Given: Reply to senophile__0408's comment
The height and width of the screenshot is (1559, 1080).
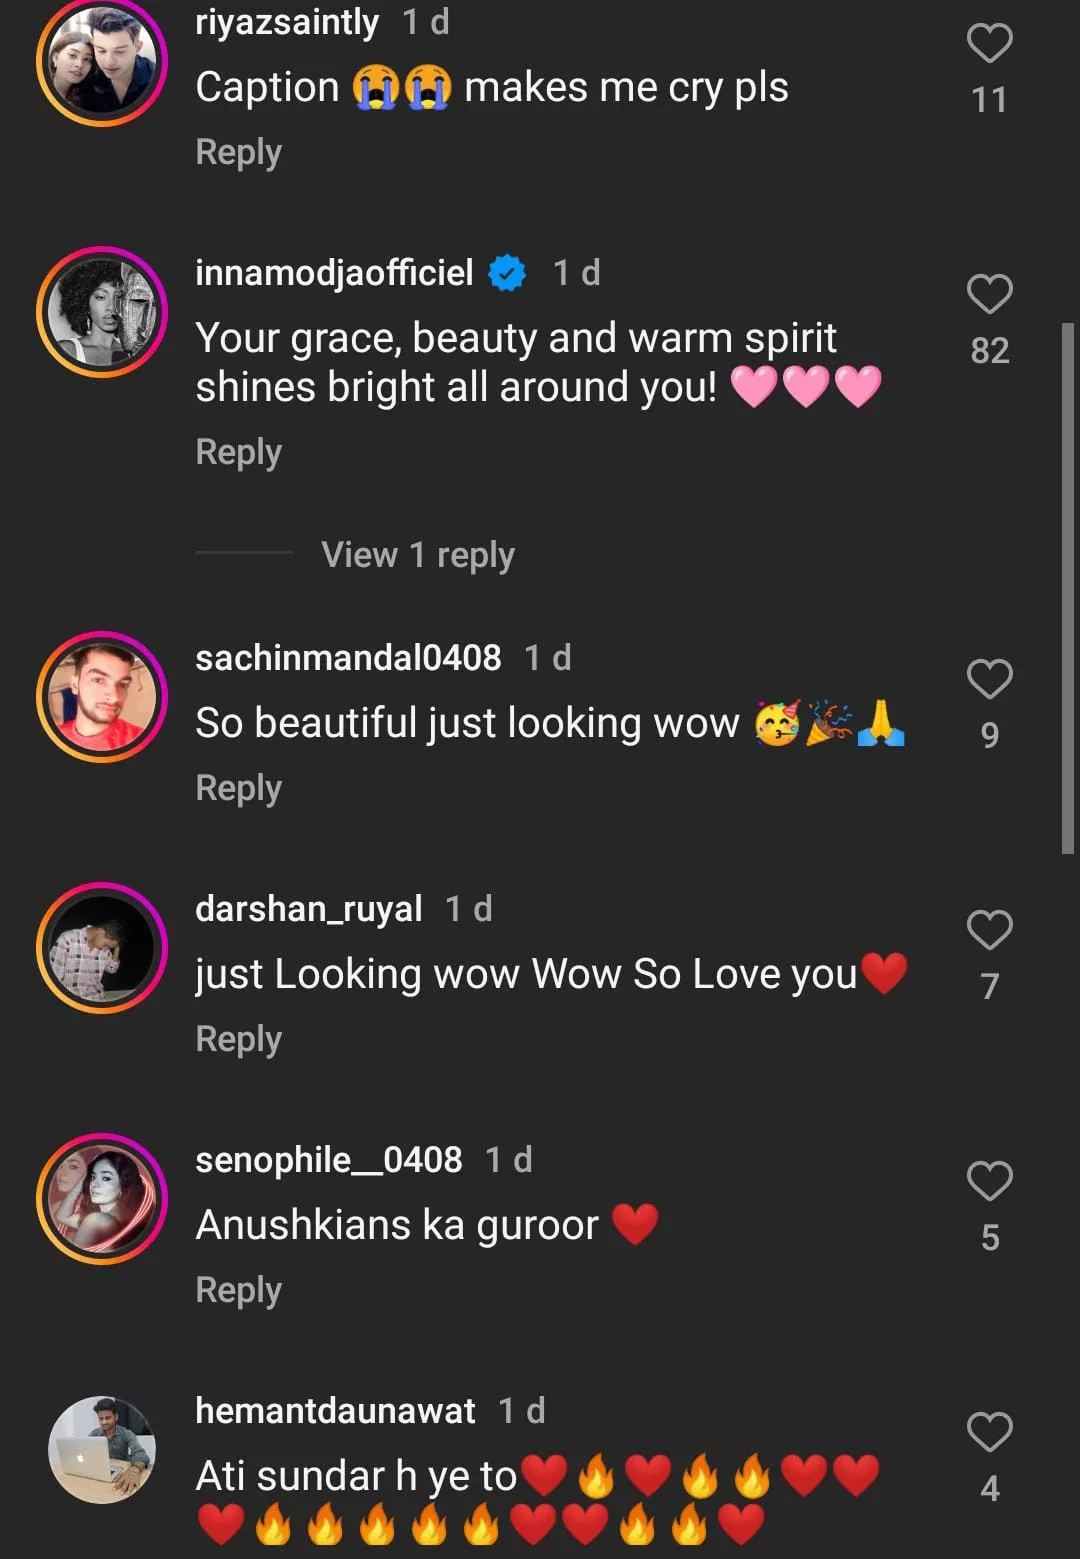Looking at the screenshot, I should pyautogui.click(x=238, y=1290).
